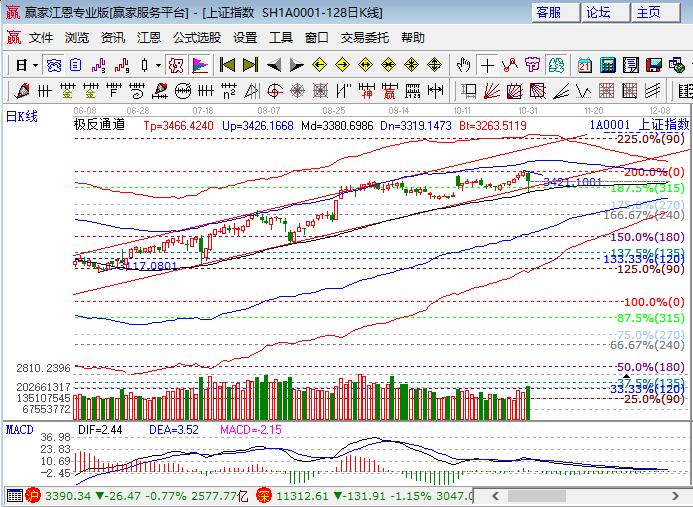The height and width of the screenshot is (507, 693).
Task: Click the MACD indicator label
Action: tap(20, 429)
